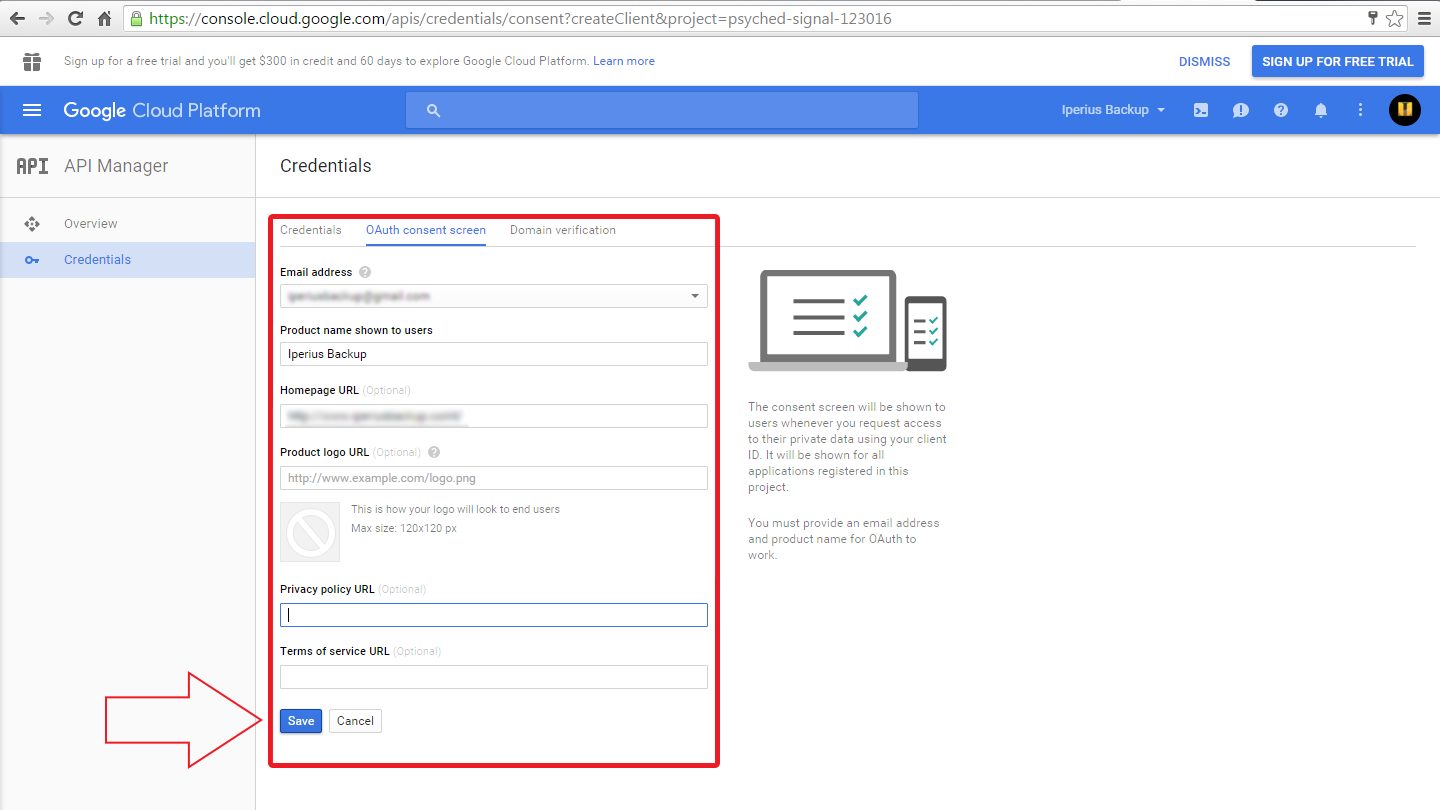Viewport: 1440px width, 810px height.
Task: Open the Help question mark icon
Action: coord(1281,110)
